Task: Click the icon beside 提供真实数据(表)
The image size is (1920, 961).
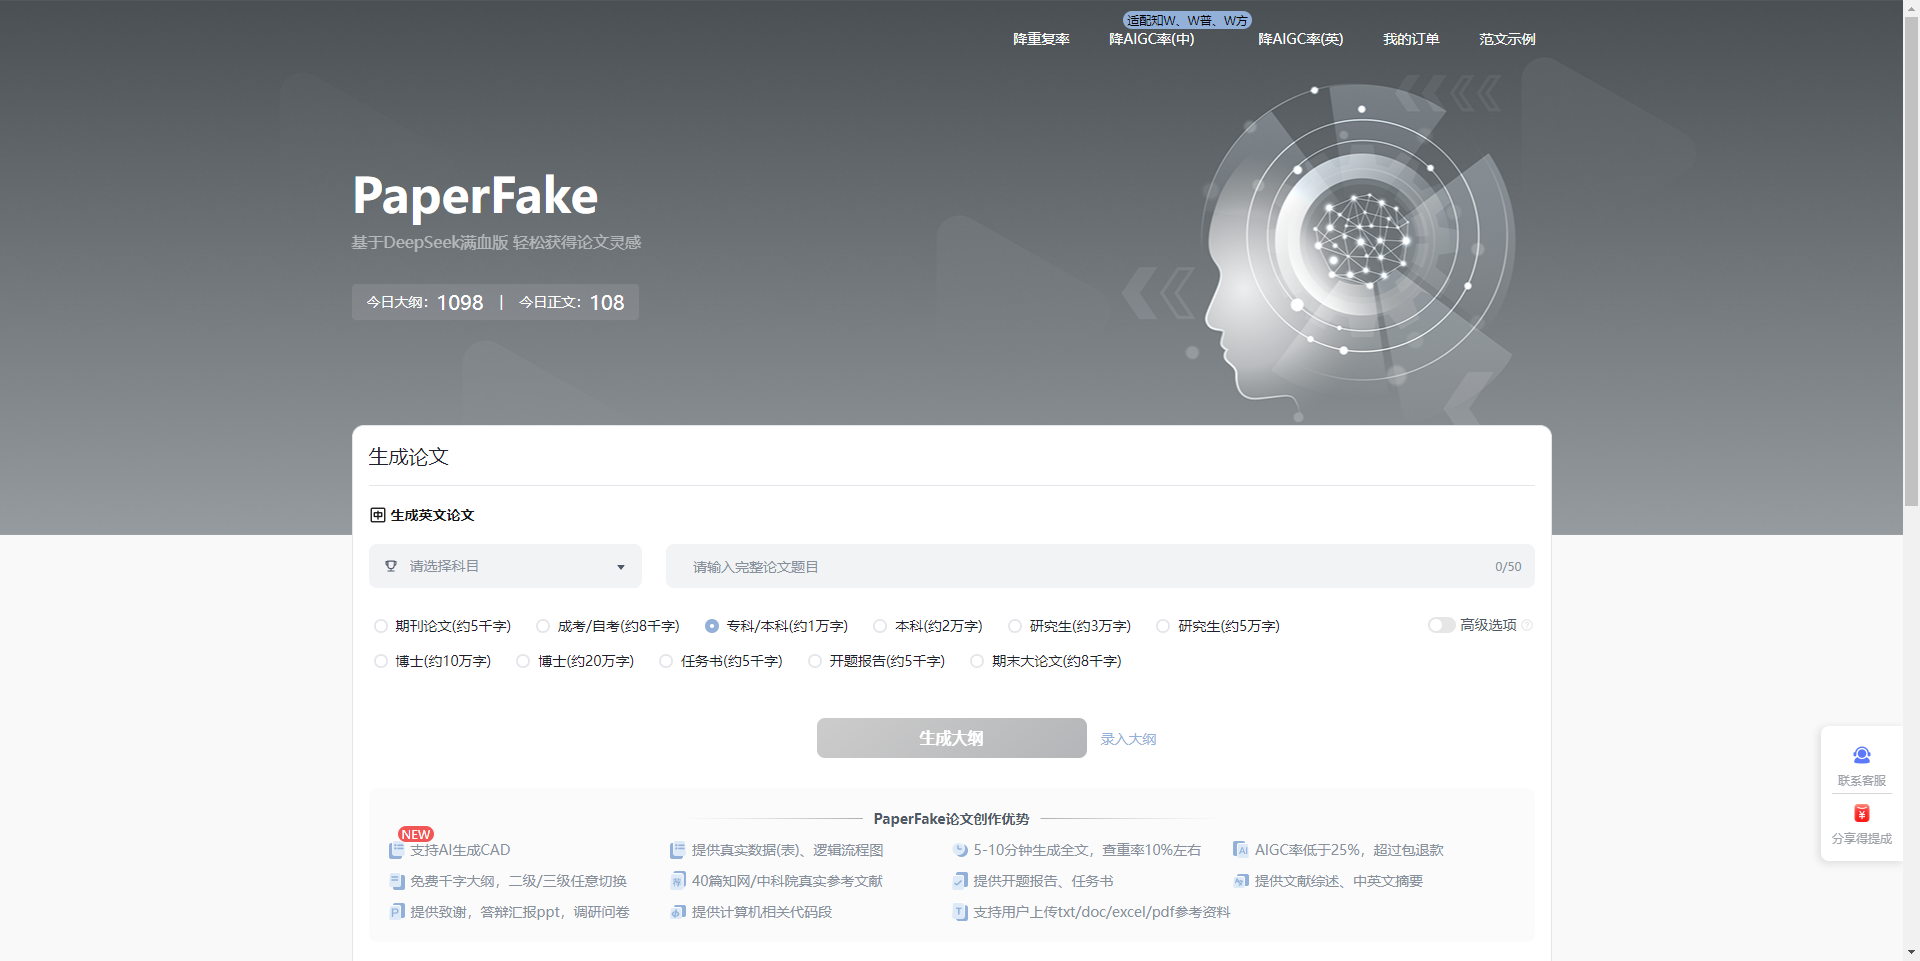Action: pos(677,850)
